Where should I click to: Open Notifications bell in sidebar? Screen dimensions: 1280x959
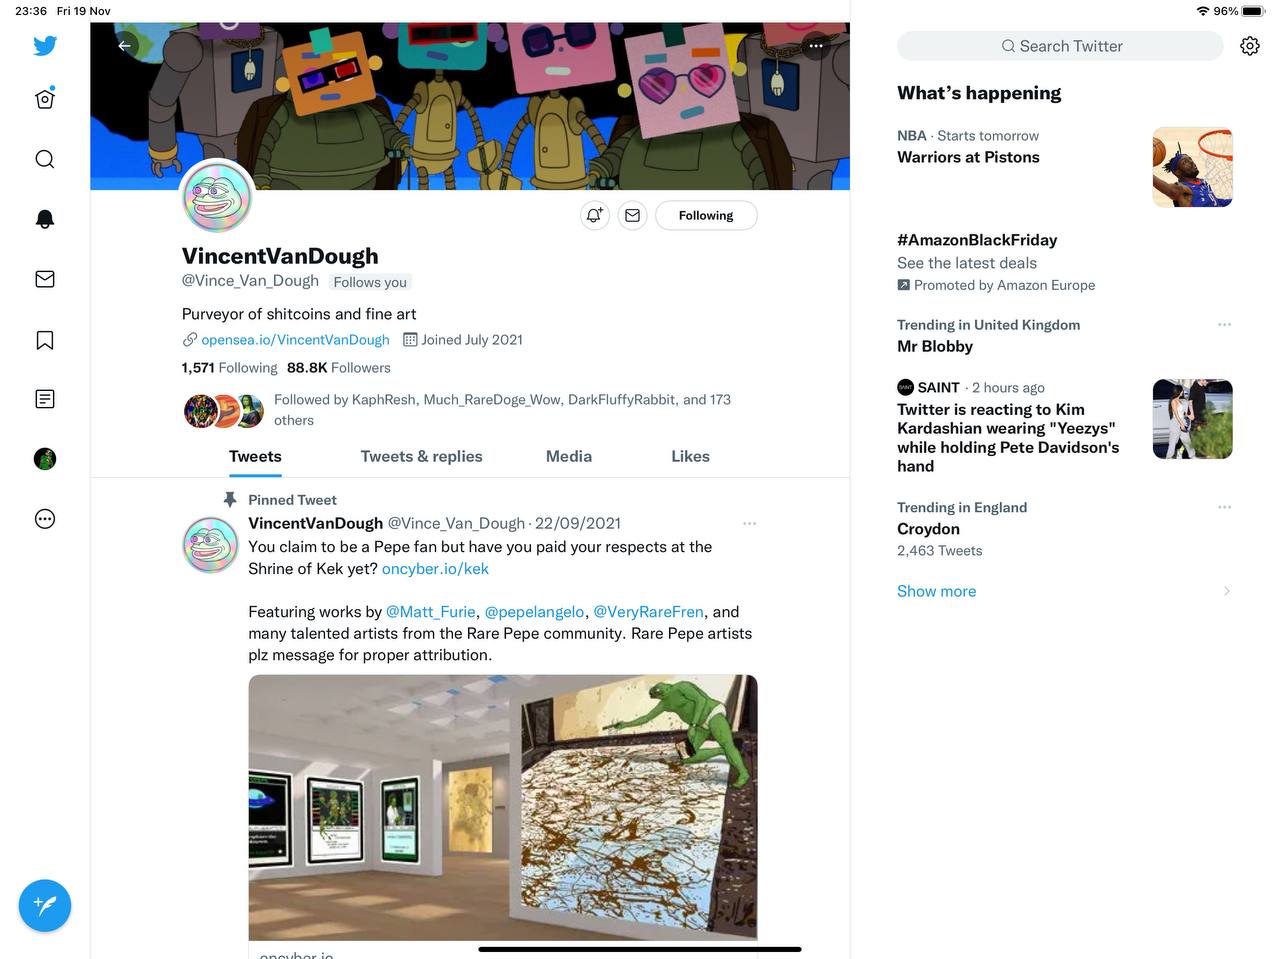tap(45, 219)
